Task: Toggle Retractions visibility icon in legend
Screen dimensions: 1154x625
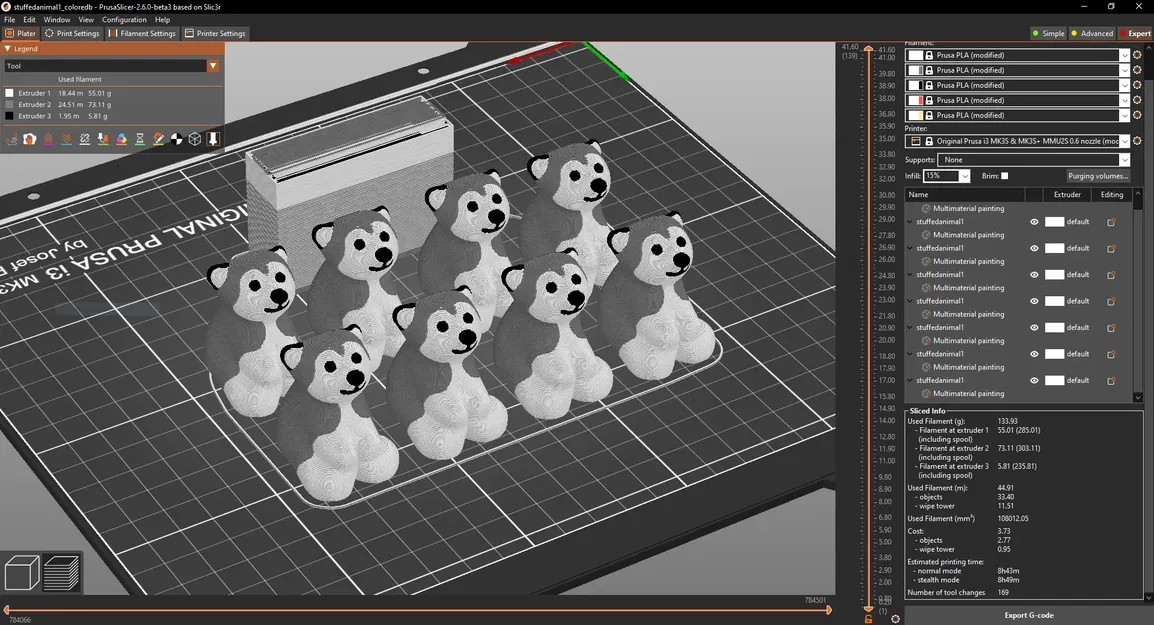Action: tap(48, 138)
